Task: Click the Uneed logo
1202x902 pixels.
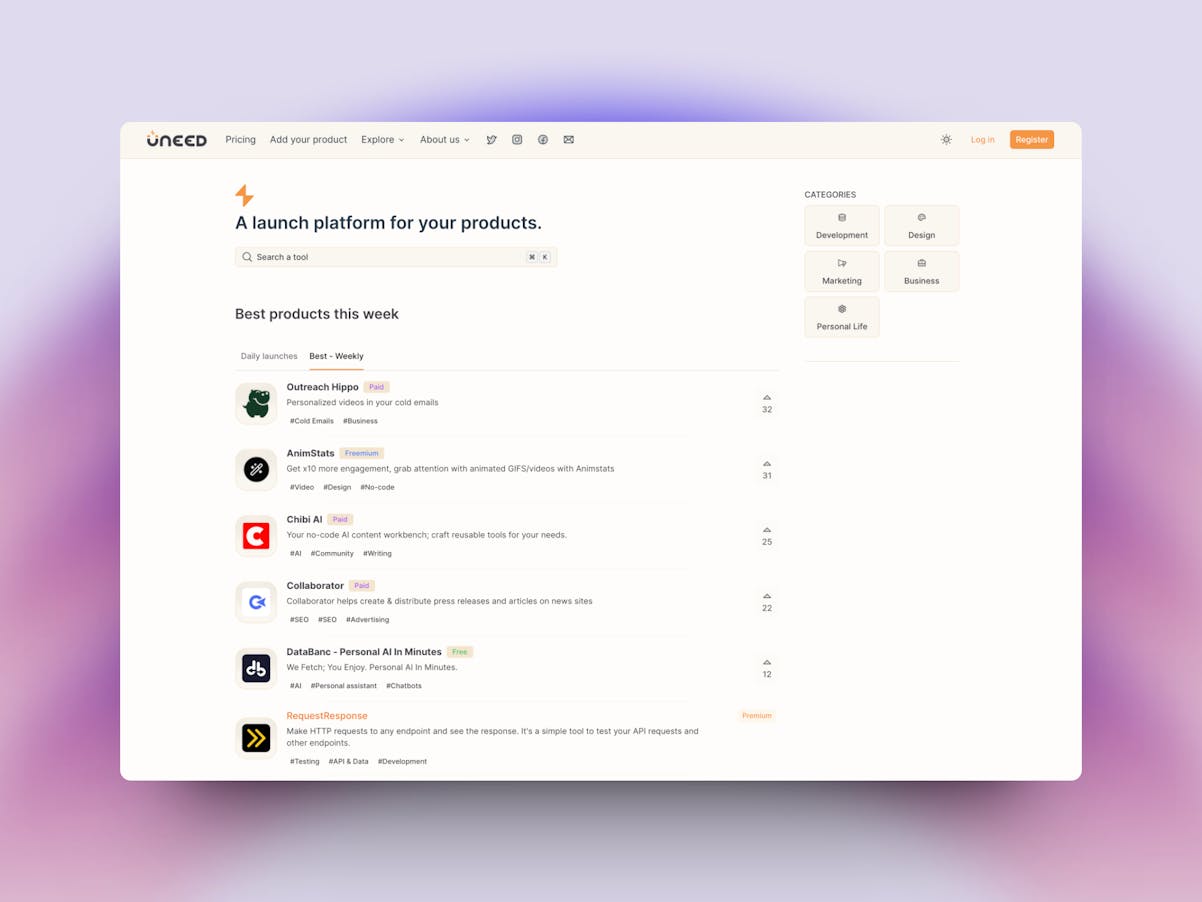Action: [176, 139]
